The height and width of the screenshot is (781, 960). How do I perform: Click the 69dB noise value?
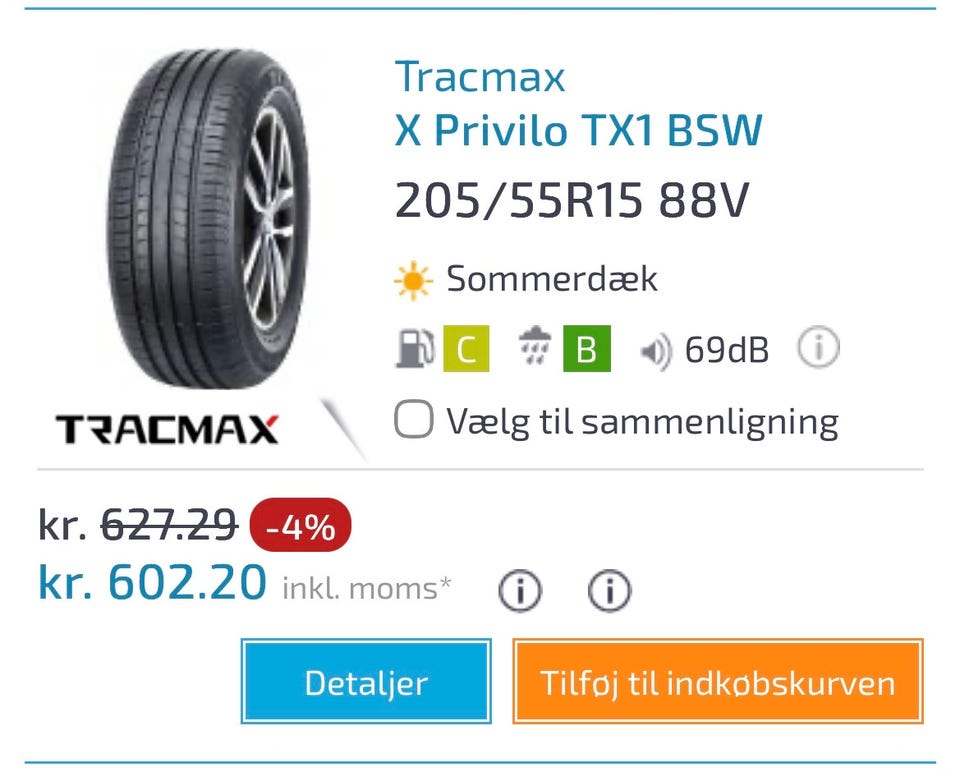(727, 351)
